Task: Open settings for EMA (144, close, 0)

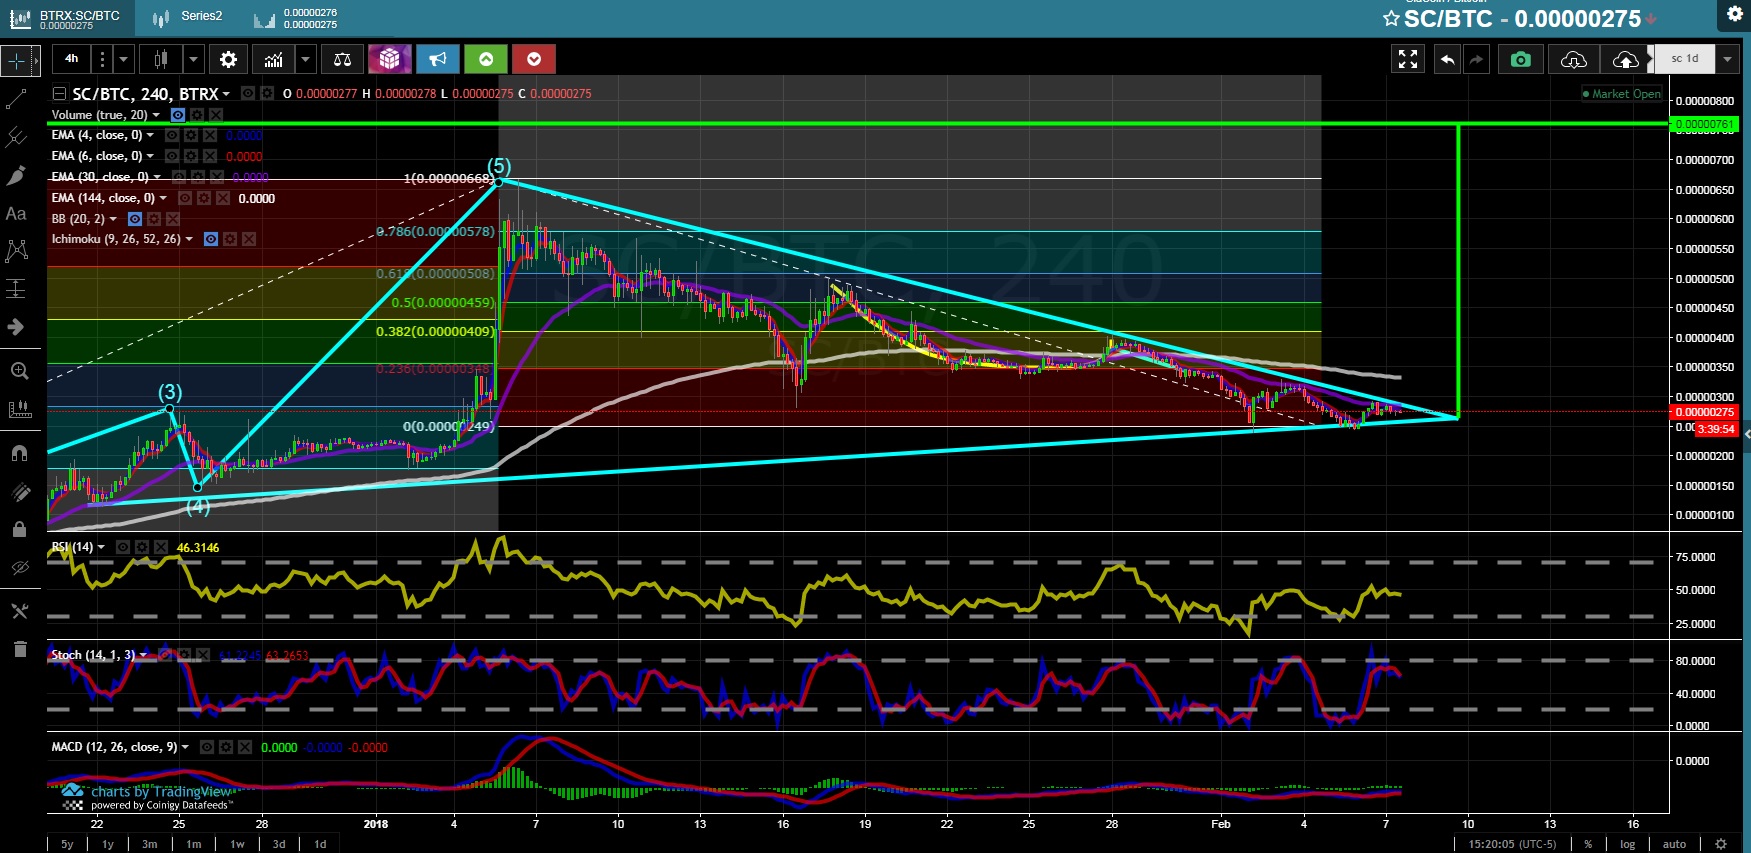Action: [204, 198]
